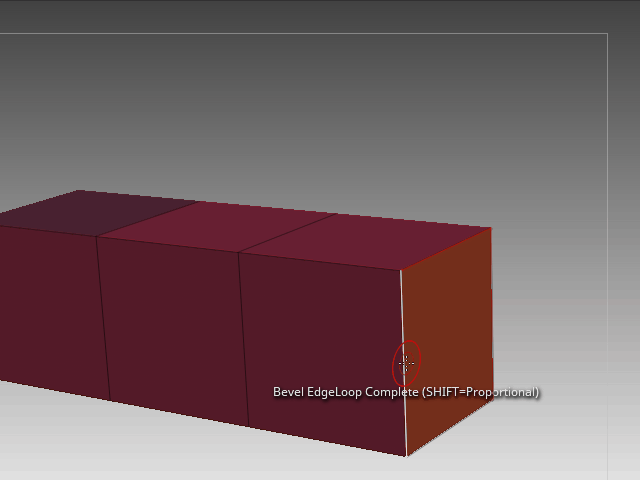Click the top edge of the orange end face
Viewport: 640px width, 480px height.
tap(446, 249)
